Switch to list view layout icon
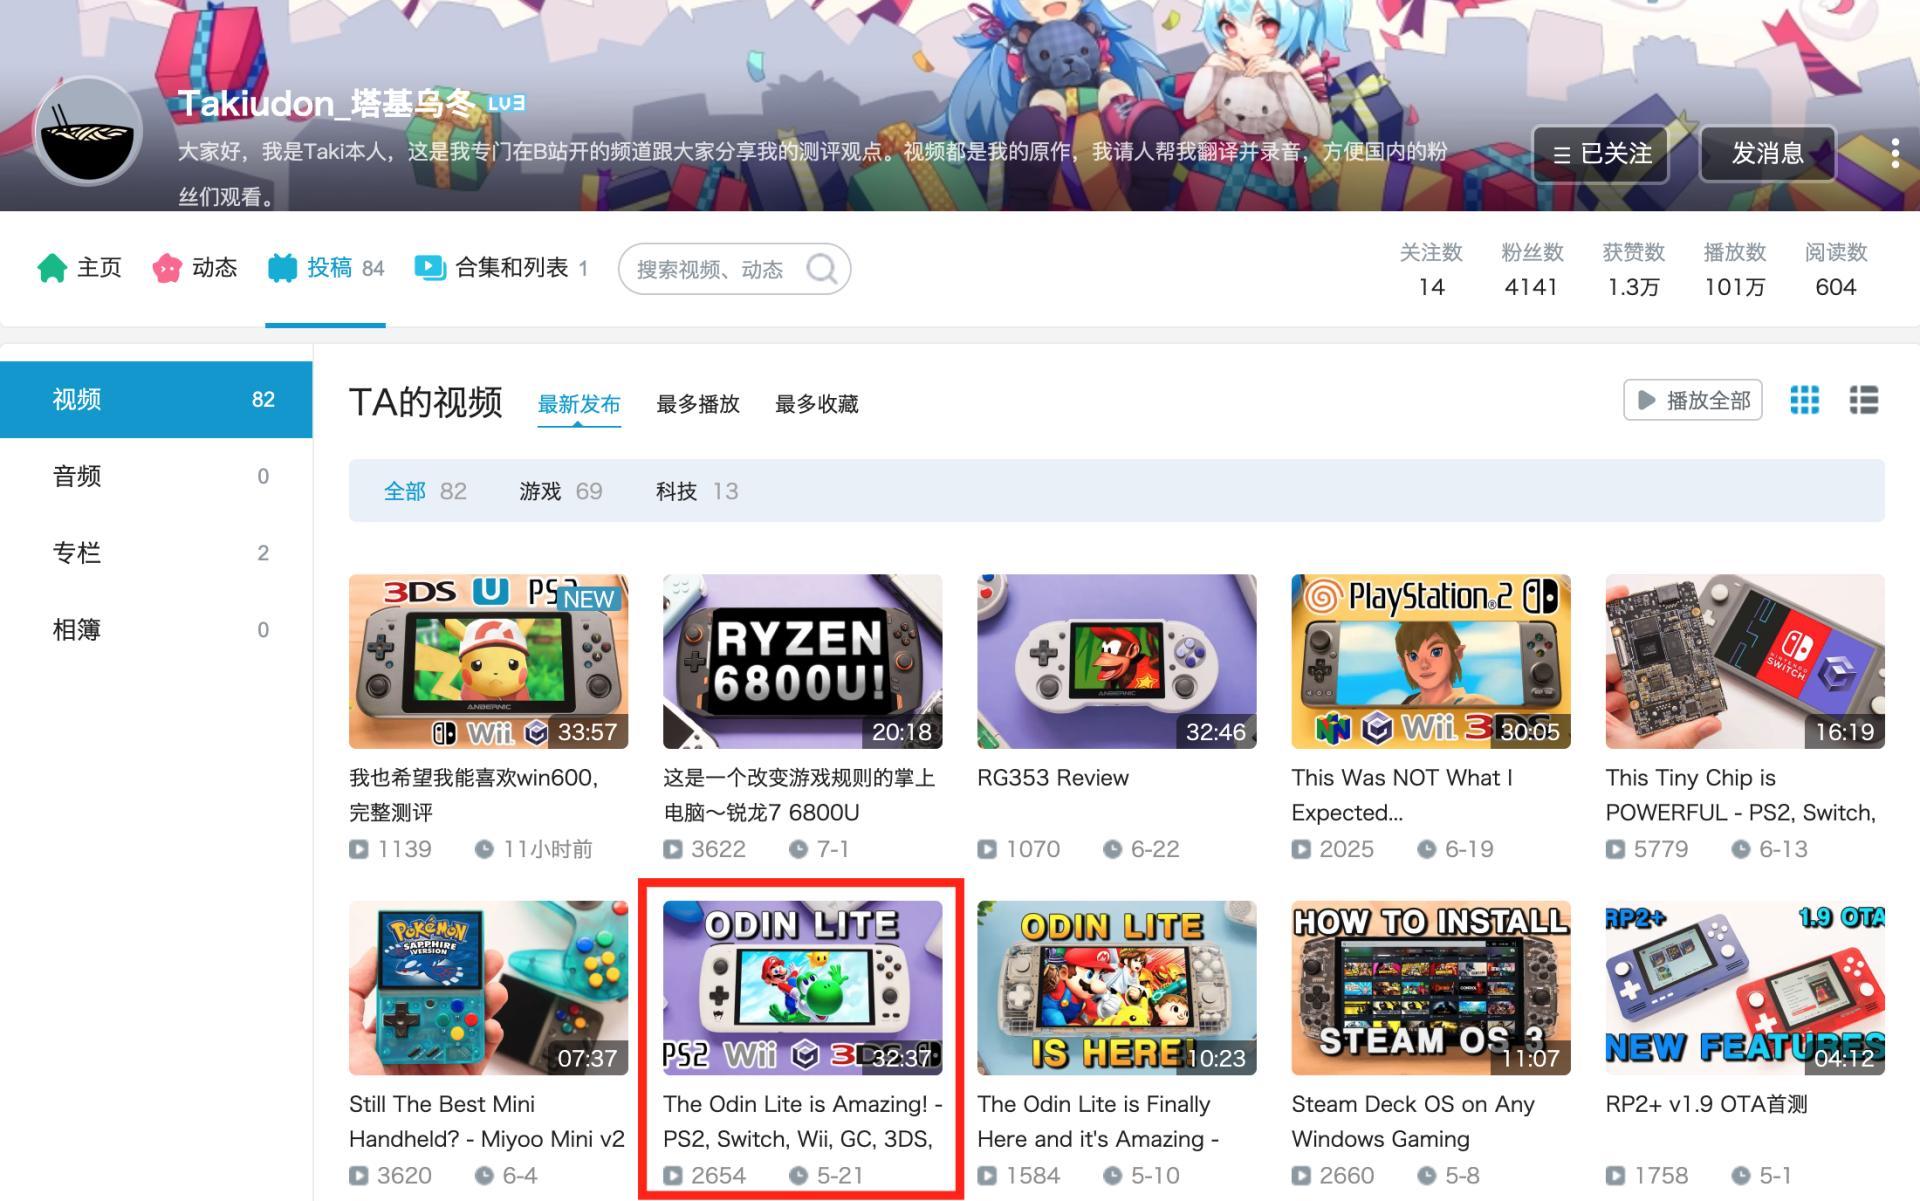1920x1201 pixels. (1863, 399)
